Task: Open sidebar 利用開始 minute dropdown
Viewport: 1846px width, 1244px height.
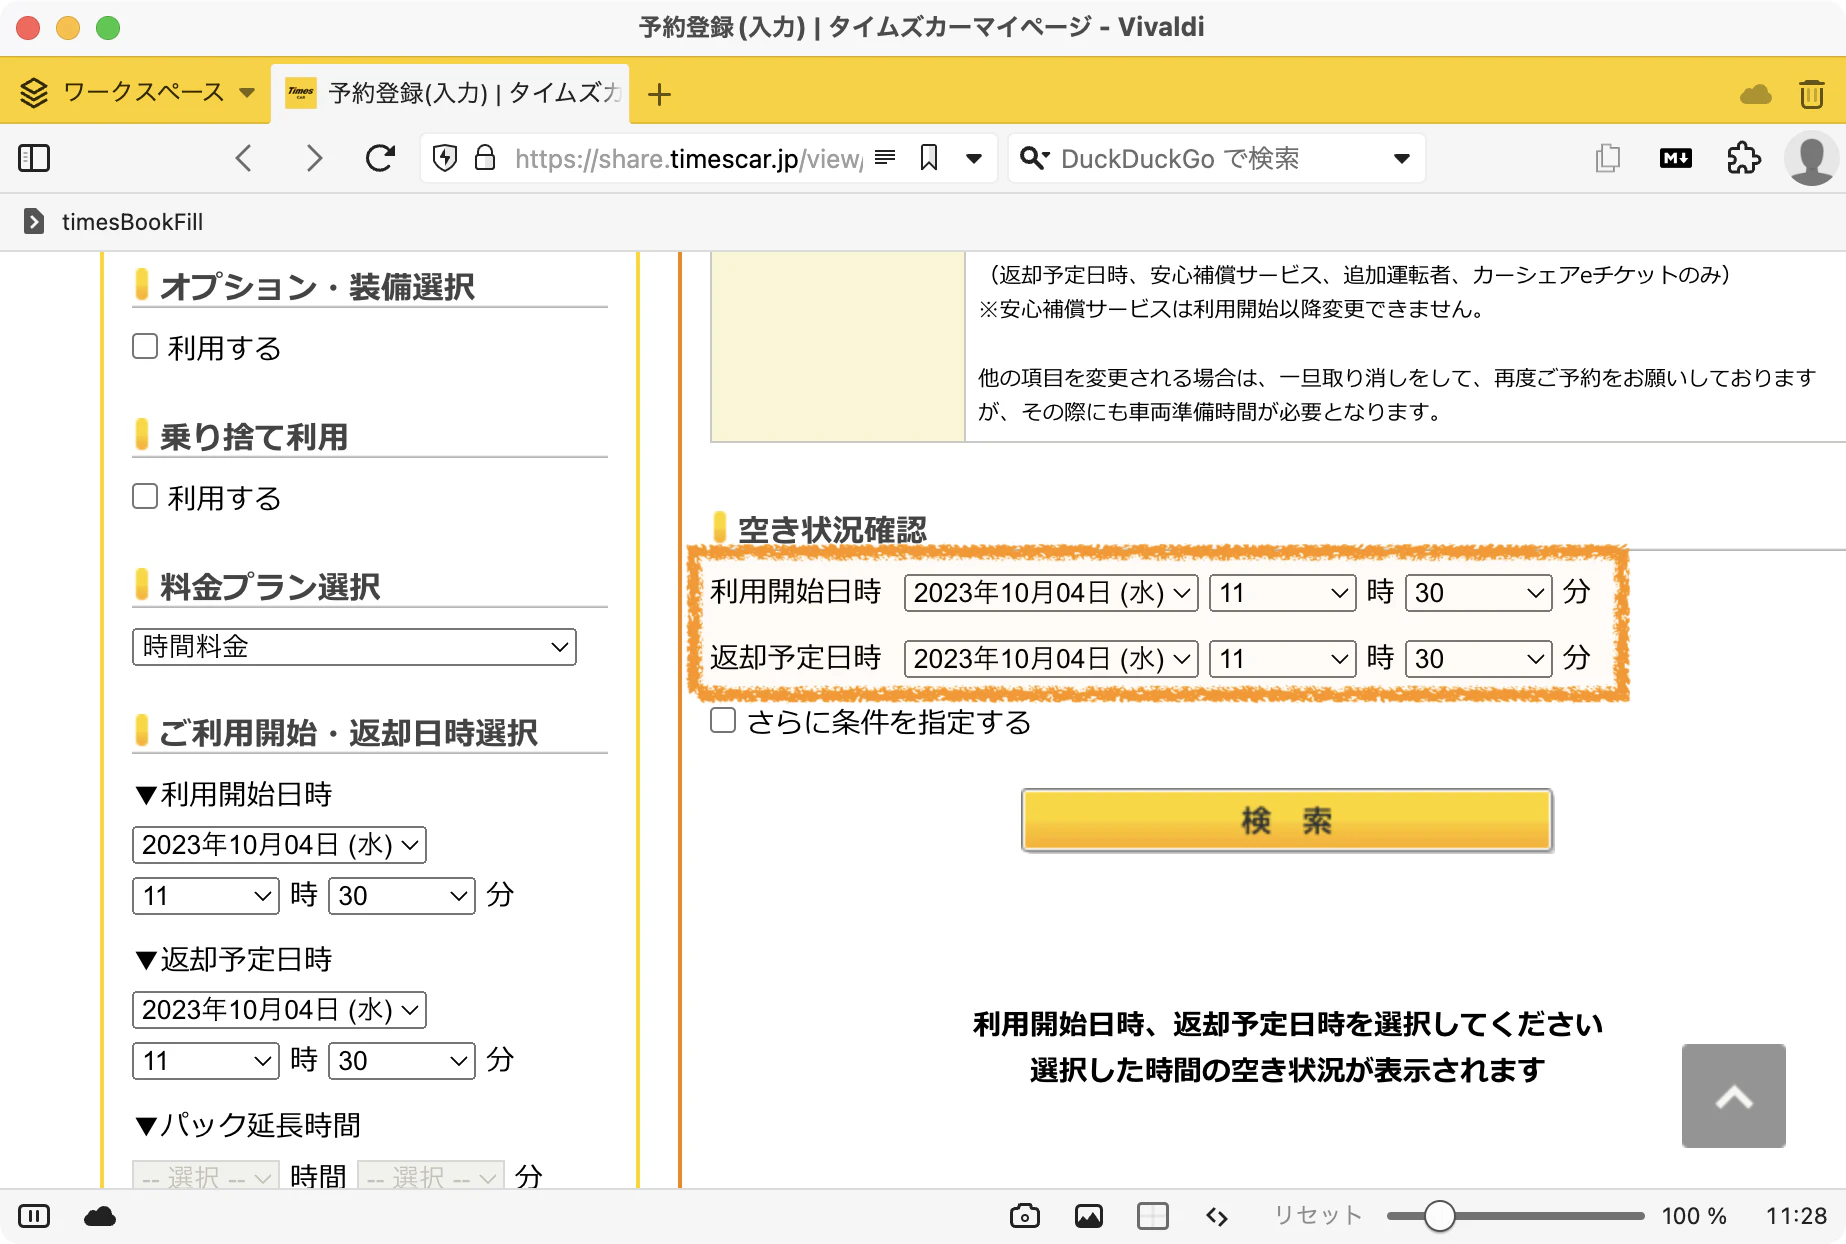Action: [x=401, y=896]
